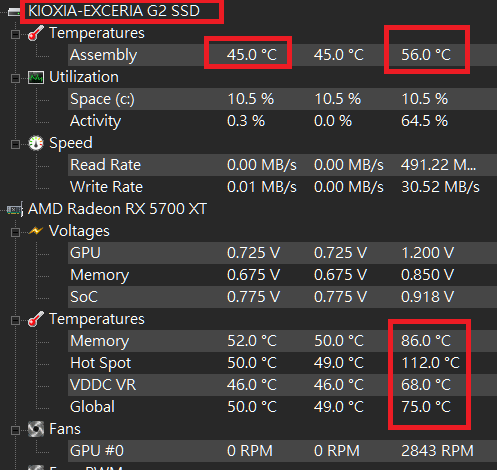Click the Voltages lightning bolt icon
This screenshot has height=470, width=497.
click(x=36, y=231)
